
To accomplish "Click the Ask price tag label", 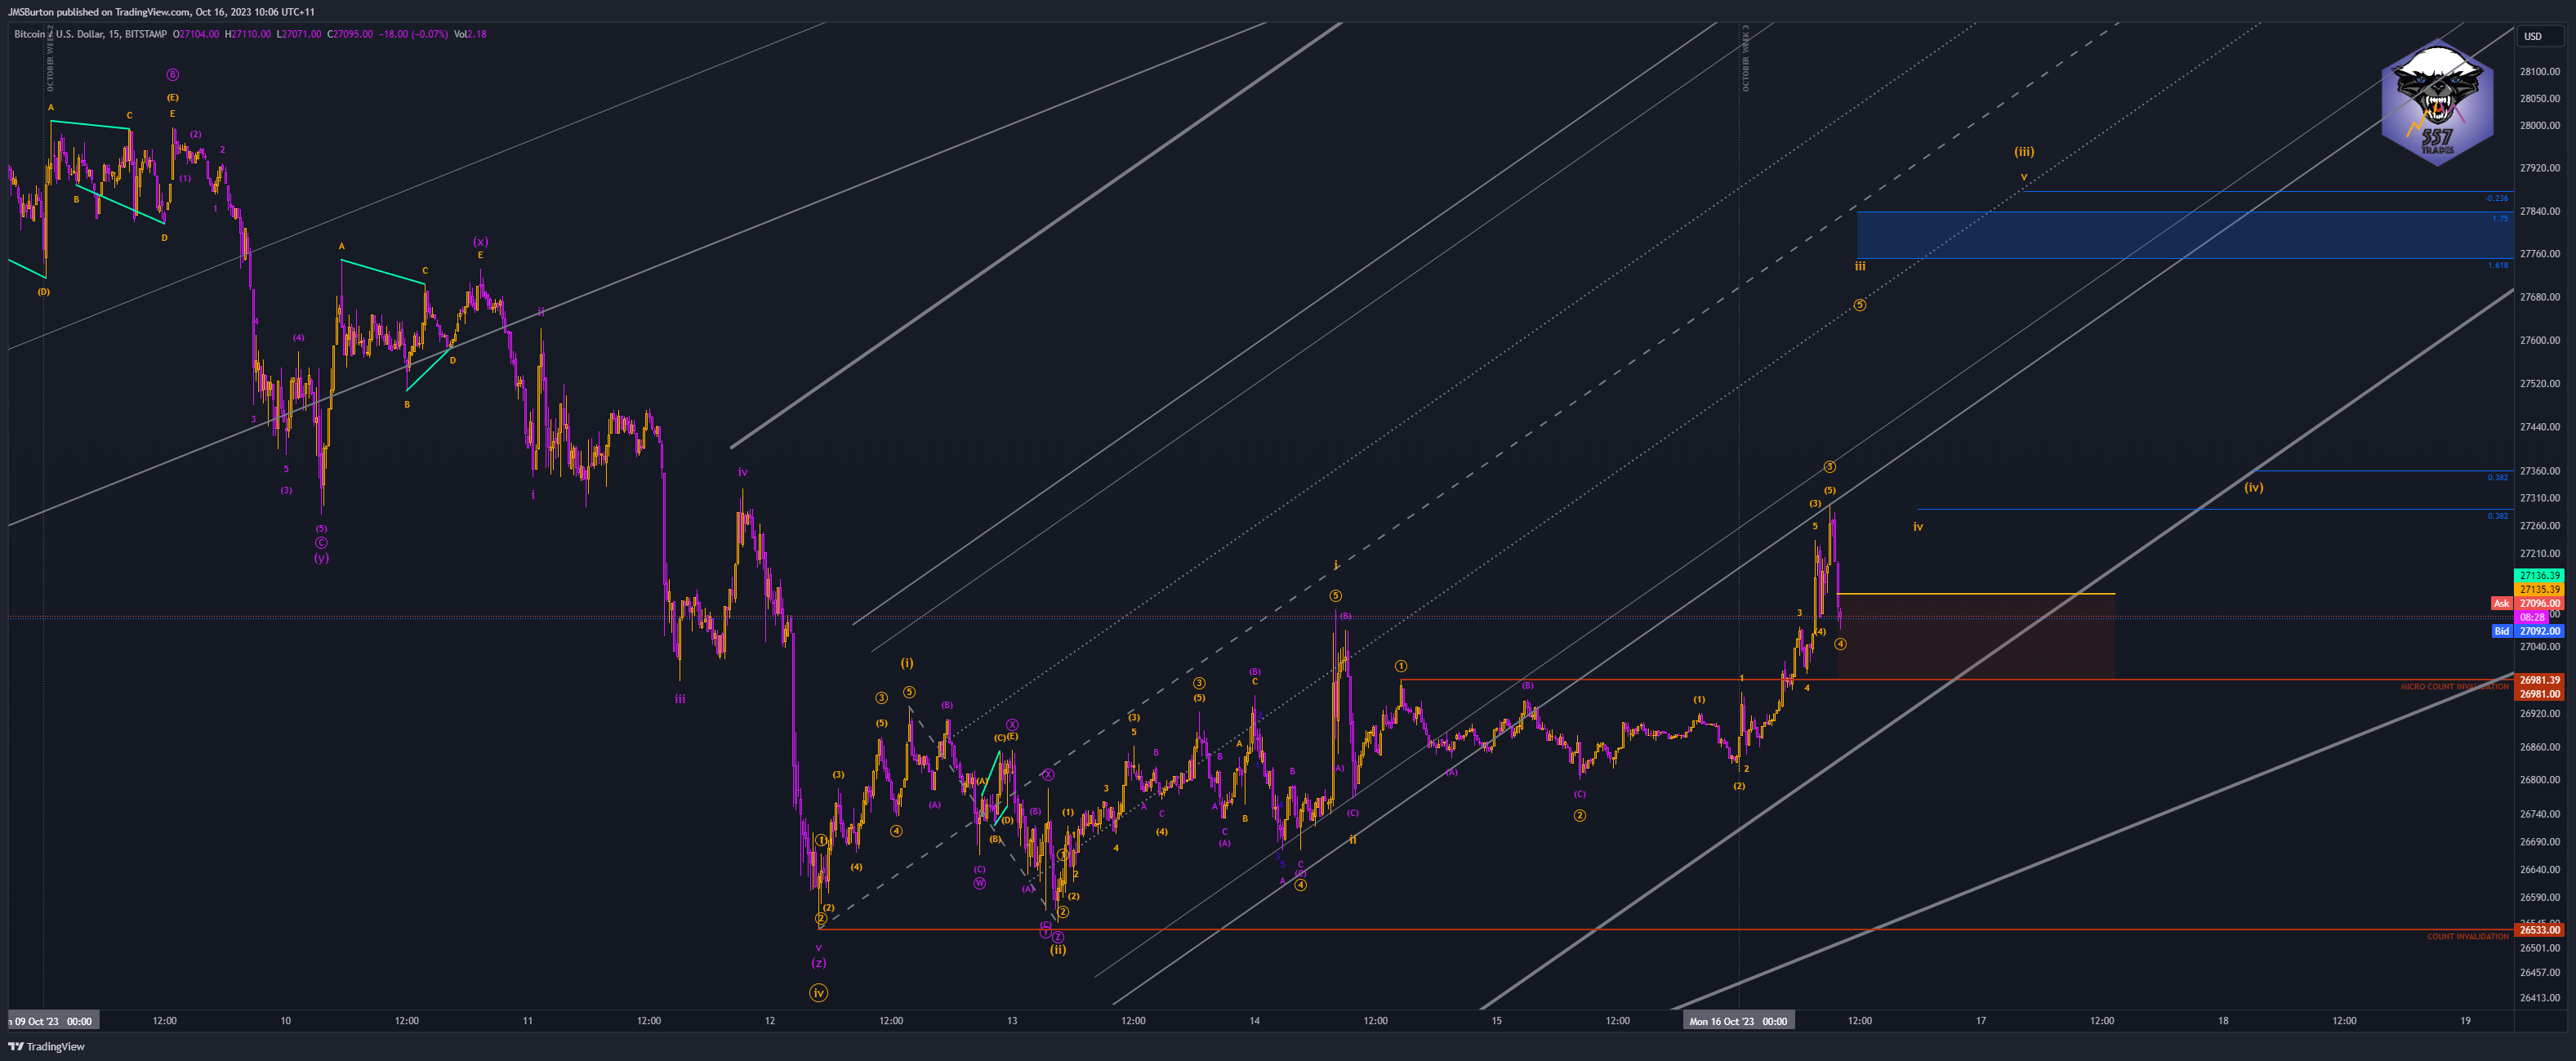I will [2500, 603].
